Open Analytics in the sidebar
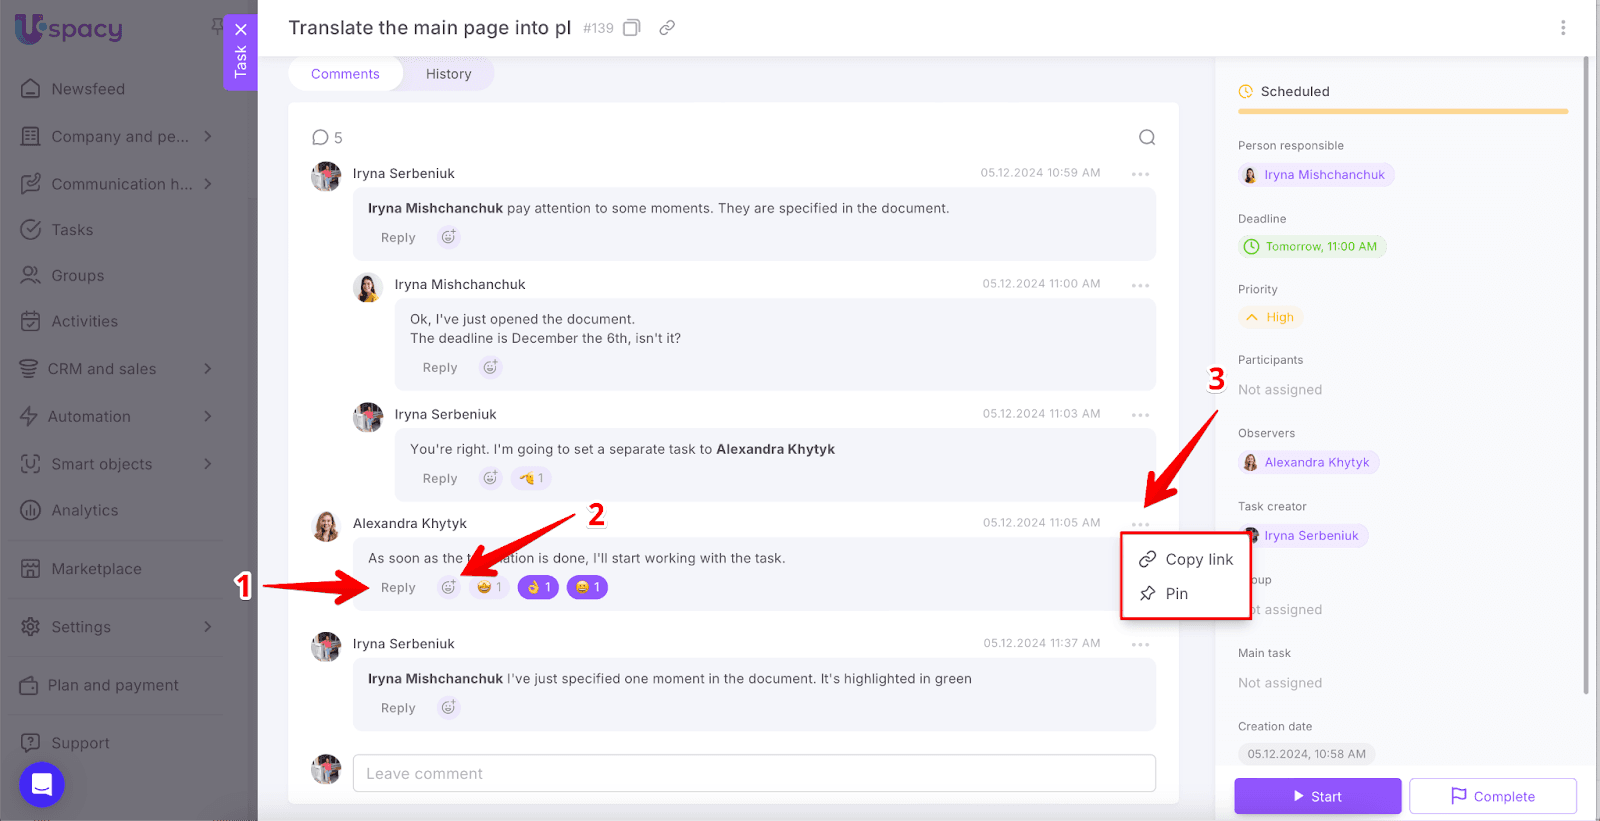The width and height of the screenshot is (1600, 821). (x=85, y=511)
